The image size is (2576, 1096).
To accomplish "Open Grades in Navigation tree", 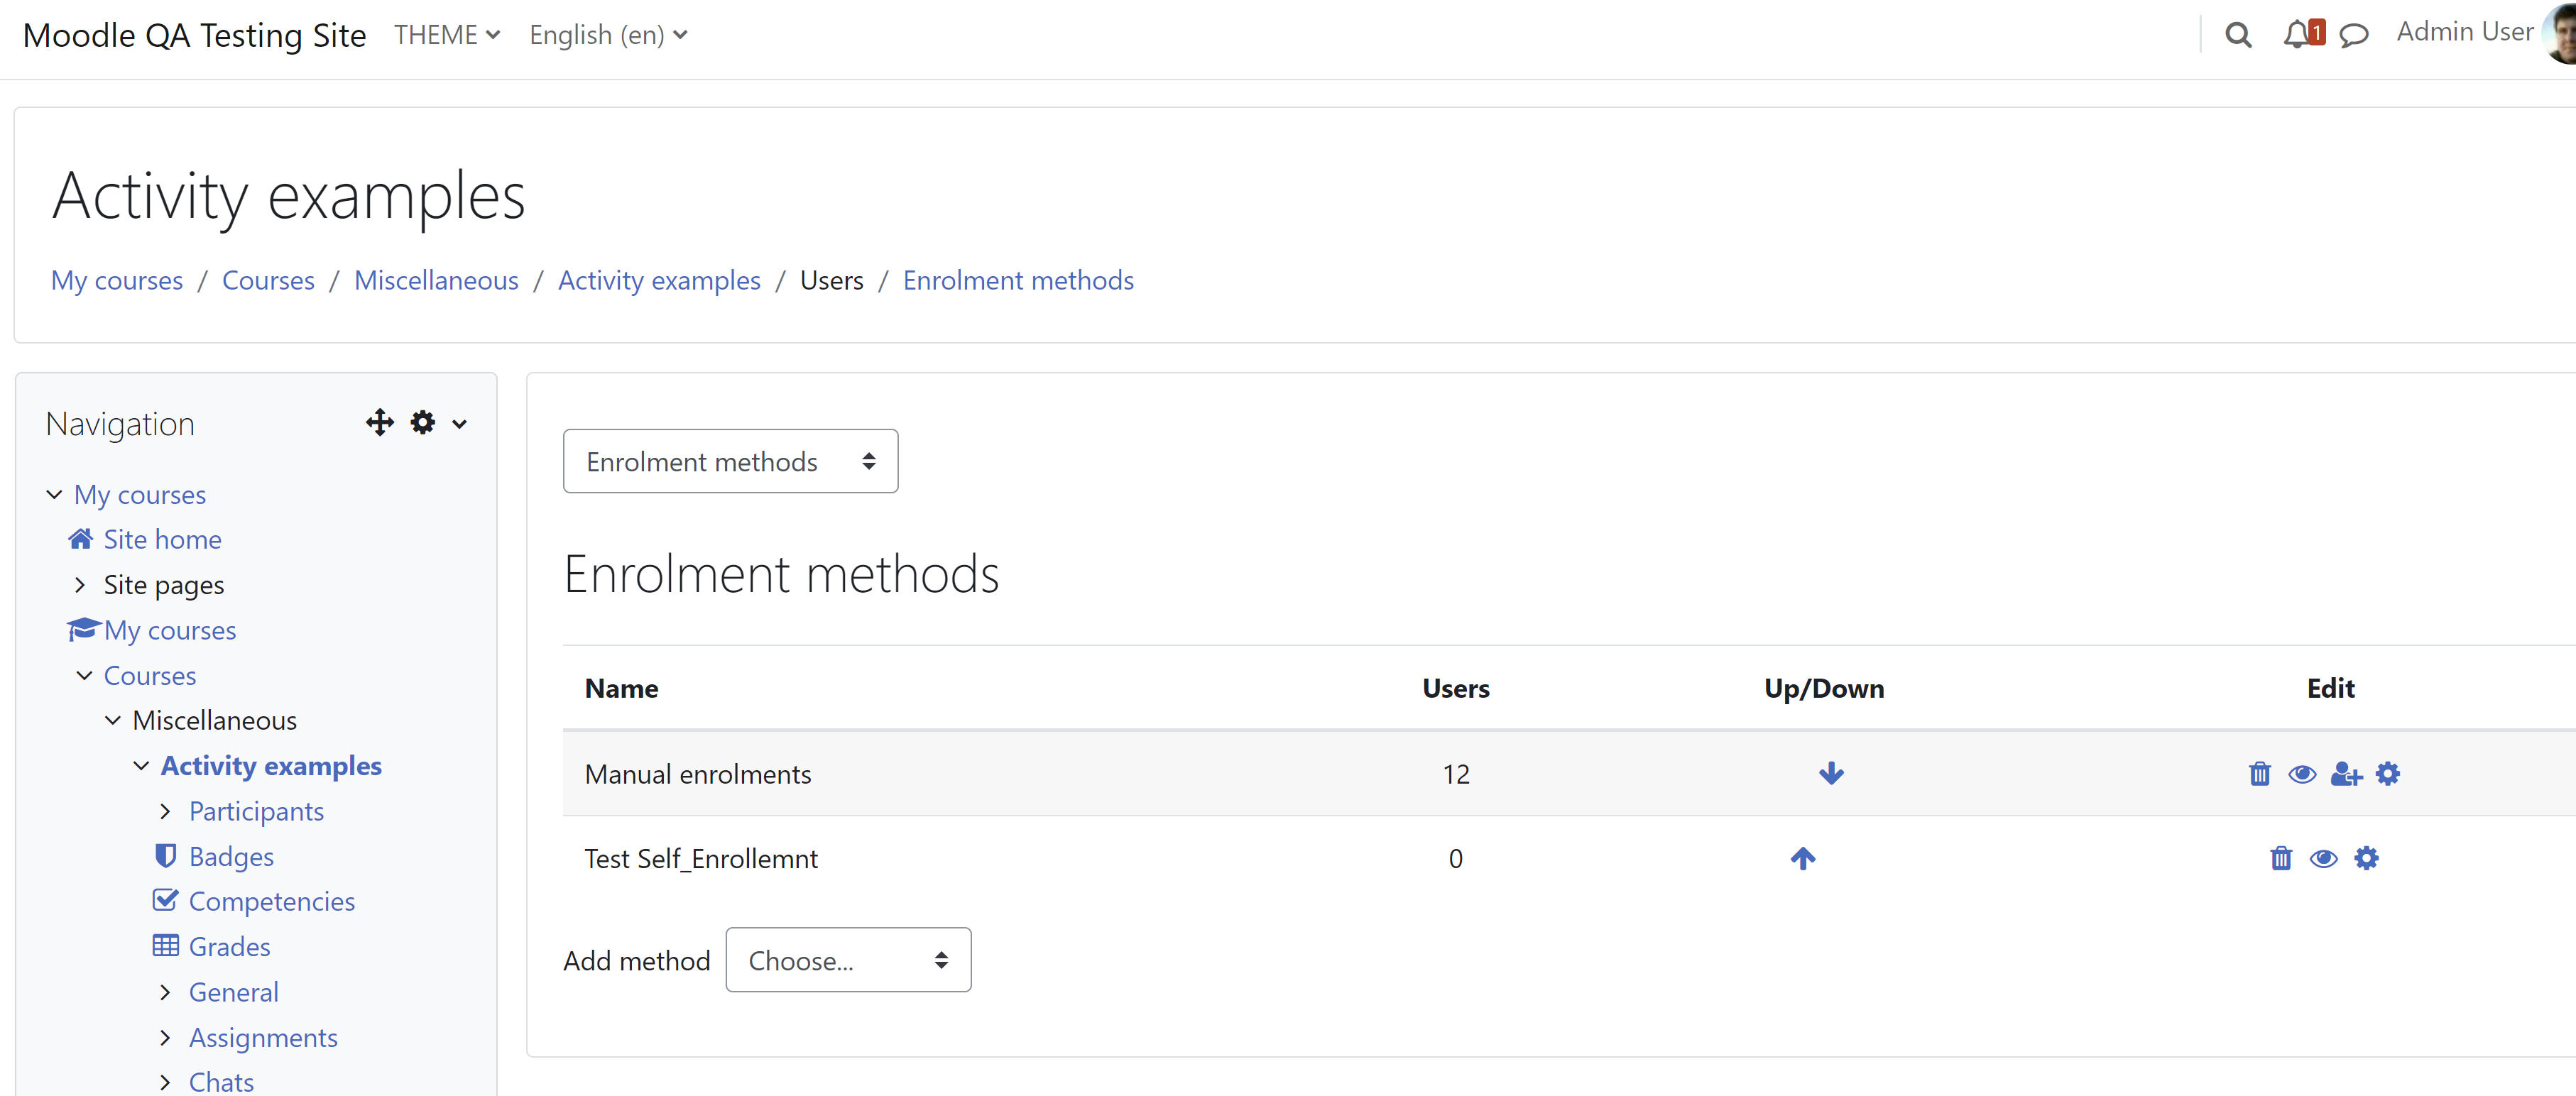I will pos(230,946).
